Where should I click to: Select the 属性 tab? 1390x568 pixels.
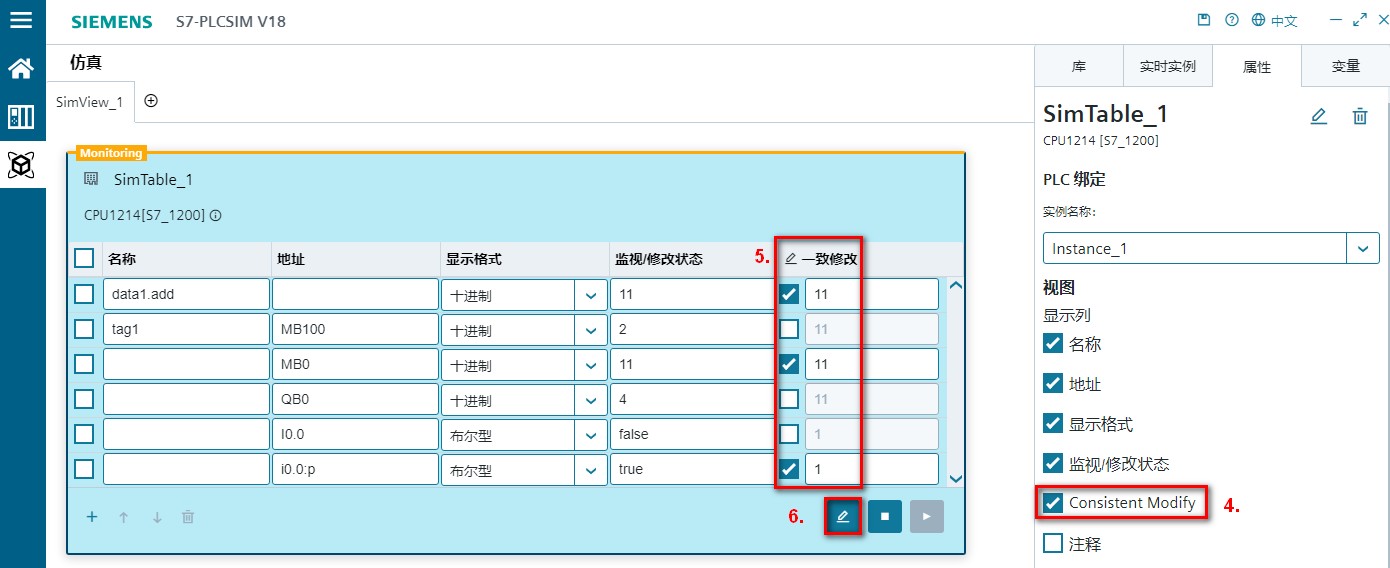click(1256, 66)
